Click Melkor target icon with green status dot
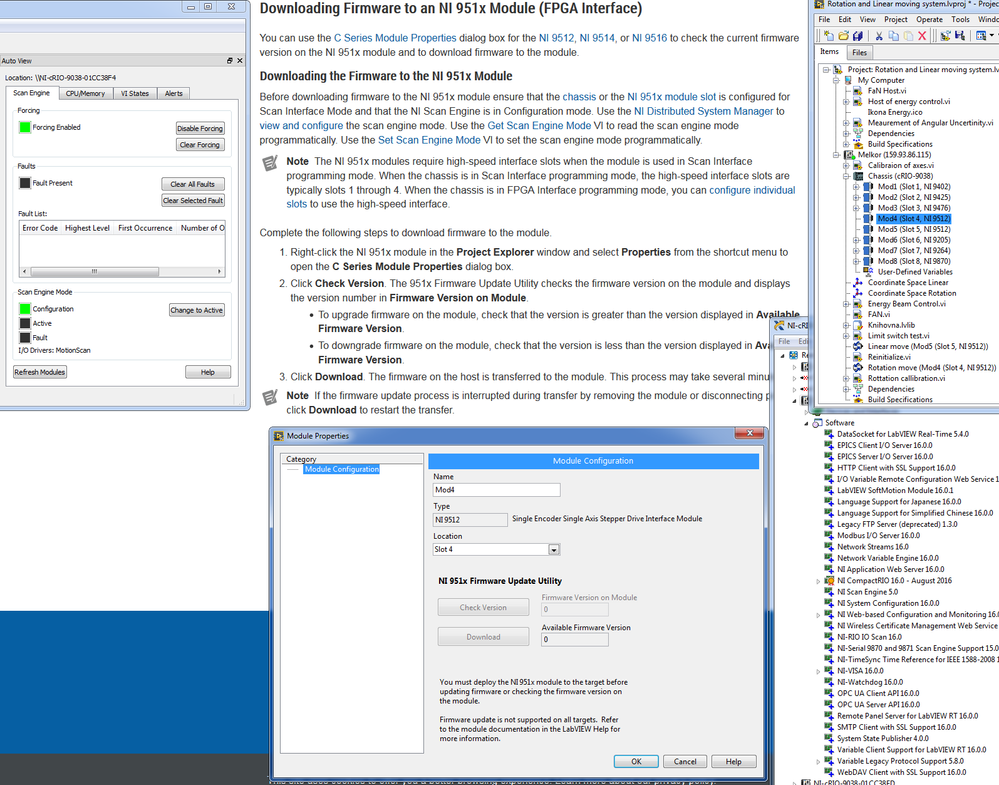 (x=849, y=155)
